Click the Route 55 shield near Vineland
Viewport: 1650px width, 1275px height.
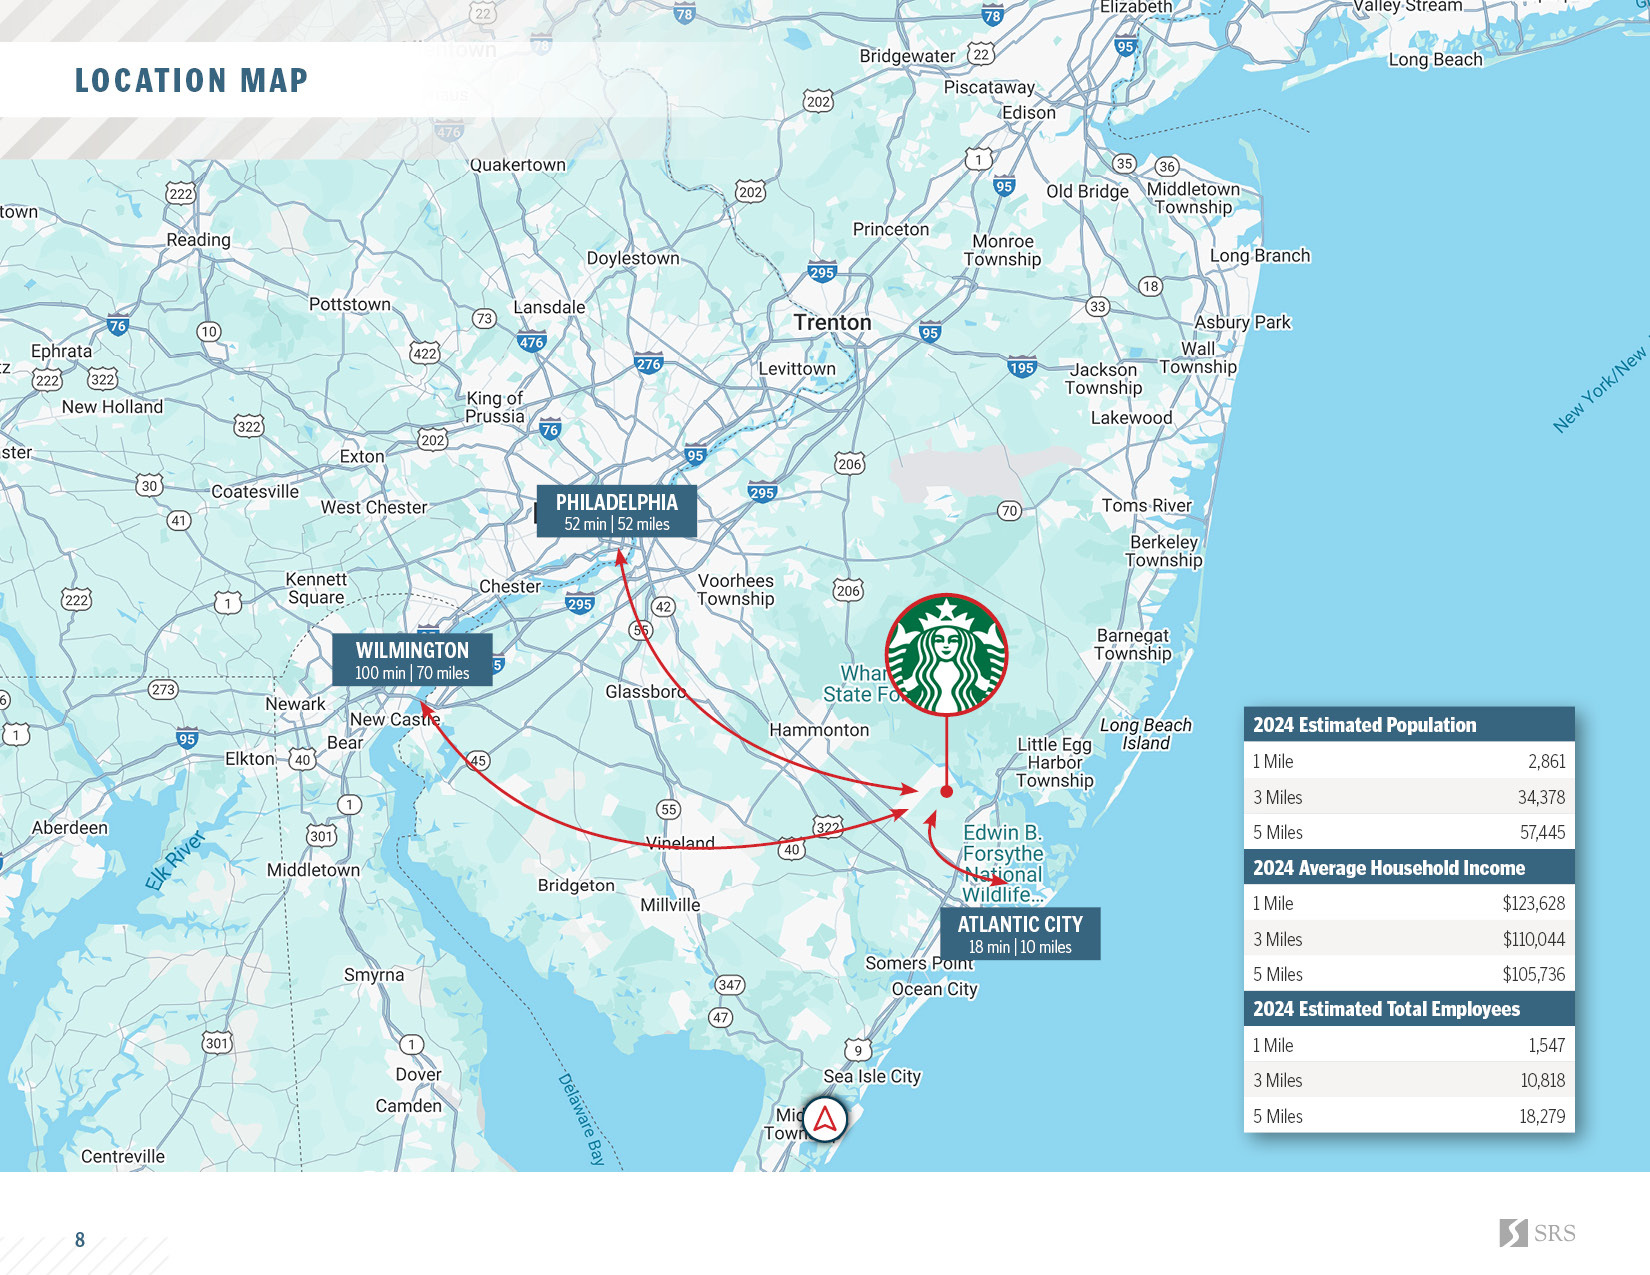[669, 809]
